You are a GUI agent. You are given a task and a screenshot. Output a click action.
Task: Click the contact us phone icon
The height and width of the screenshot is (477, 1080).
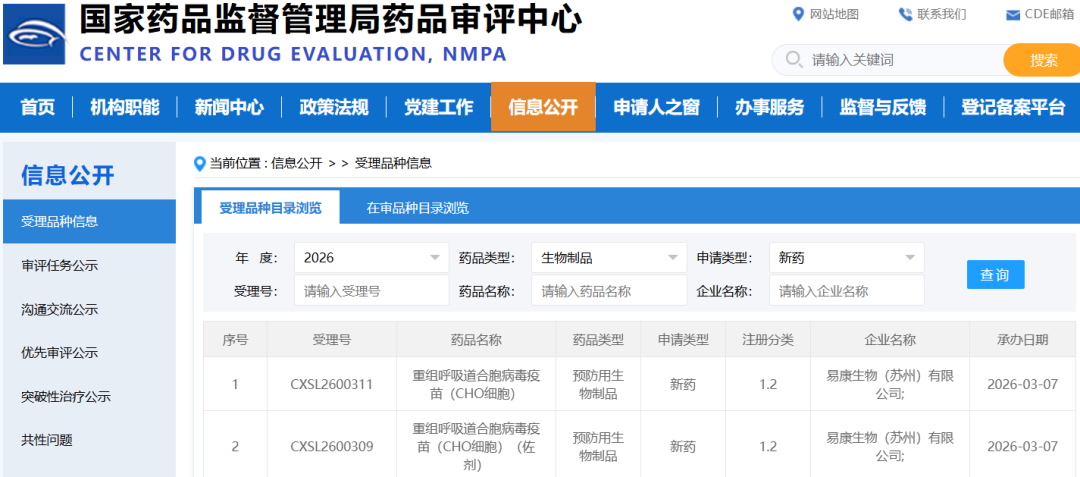coord(905,14)
